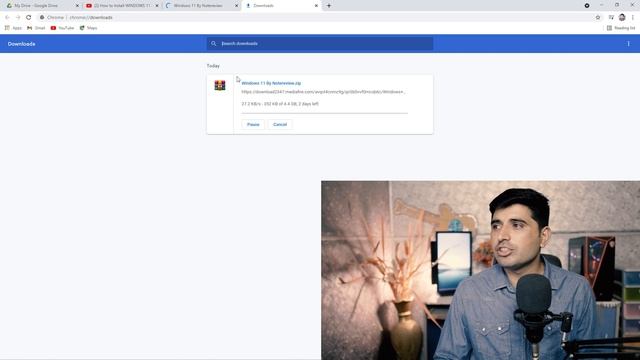Image resolution: width=640 pixels, height=360 pixels.
Task: Open the YouTube bookmark
Action: point(62,28)
